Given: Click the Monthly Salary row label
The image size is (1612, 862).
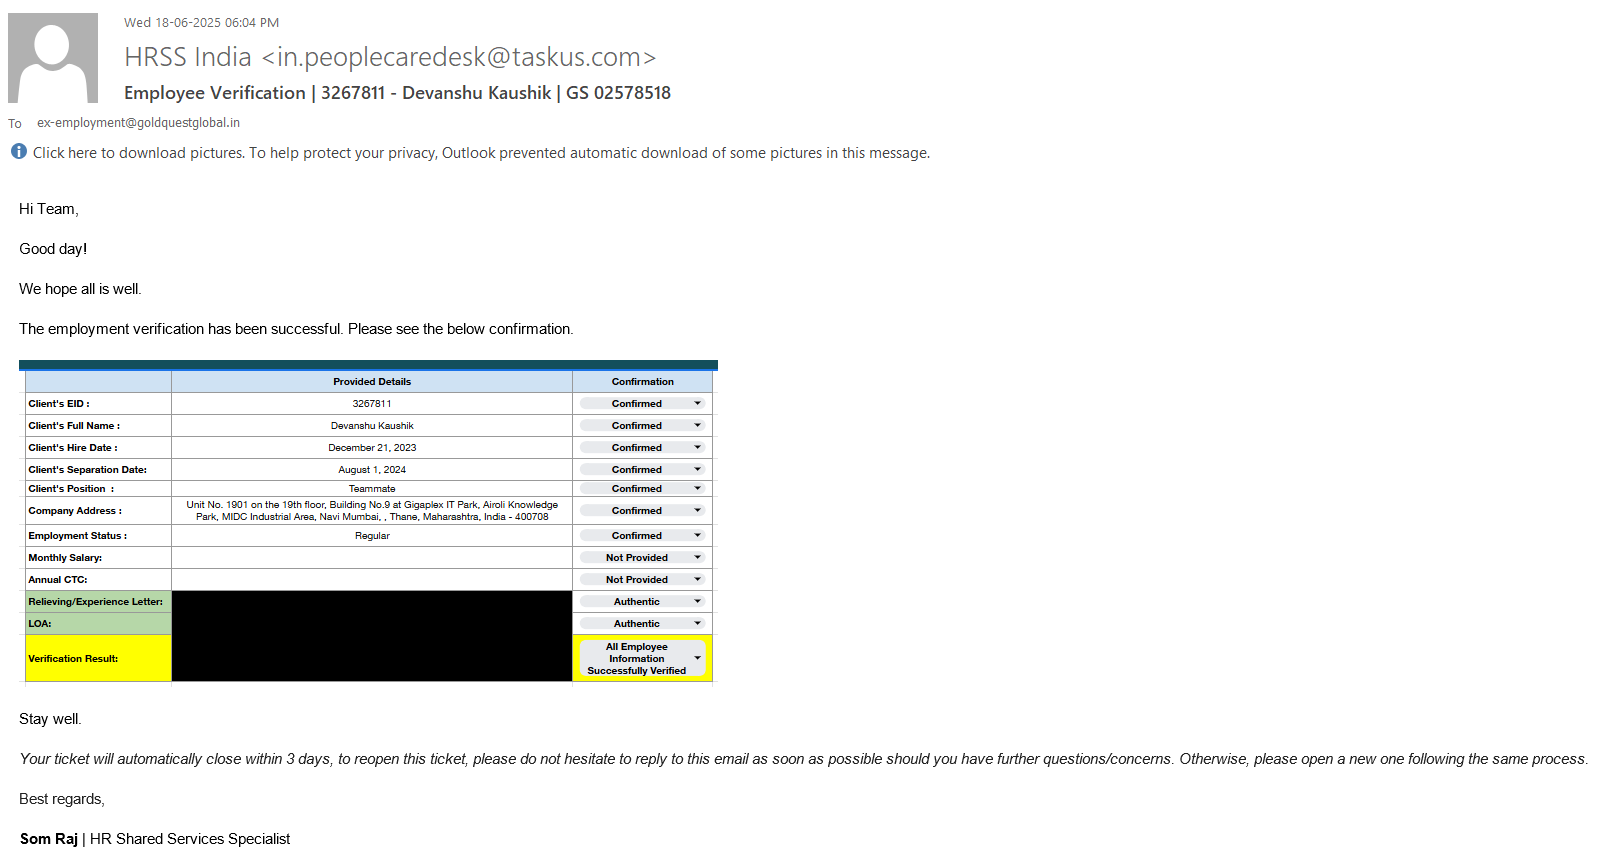Looking at the screenshot, I should tap(65, 558).
